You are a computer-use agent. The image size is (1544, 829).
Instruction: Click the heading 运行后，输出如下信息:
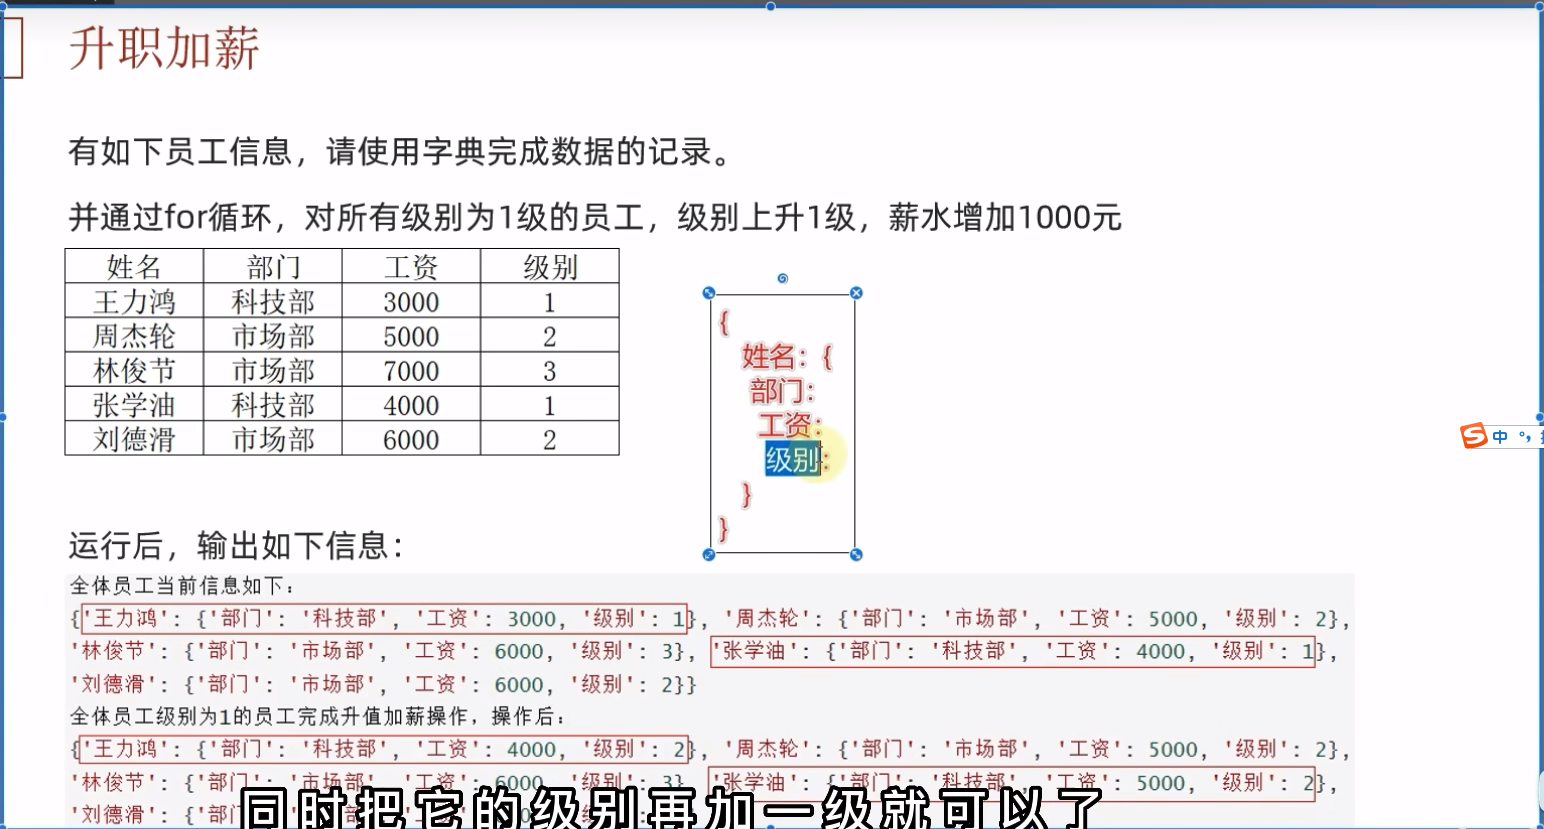click(x=236, y=546)
